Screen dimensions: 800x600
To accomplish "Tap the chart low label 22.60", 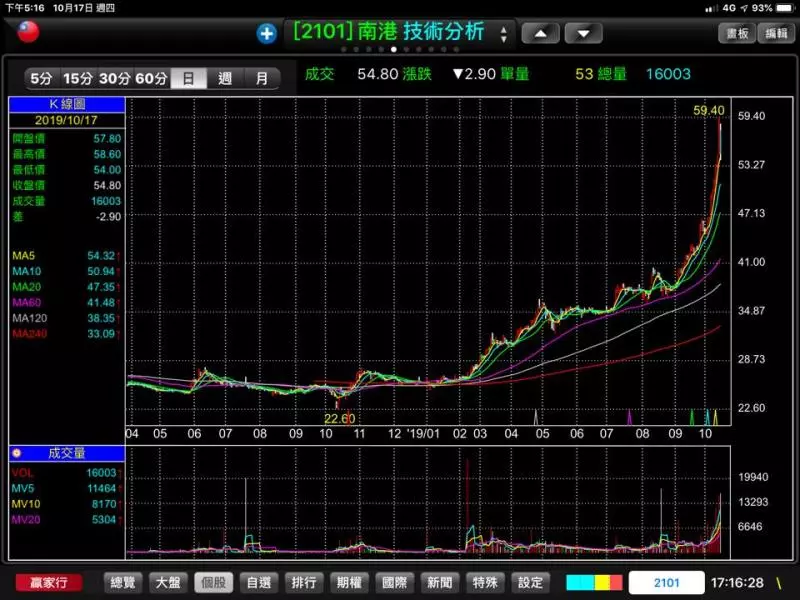I will (340, 419).
